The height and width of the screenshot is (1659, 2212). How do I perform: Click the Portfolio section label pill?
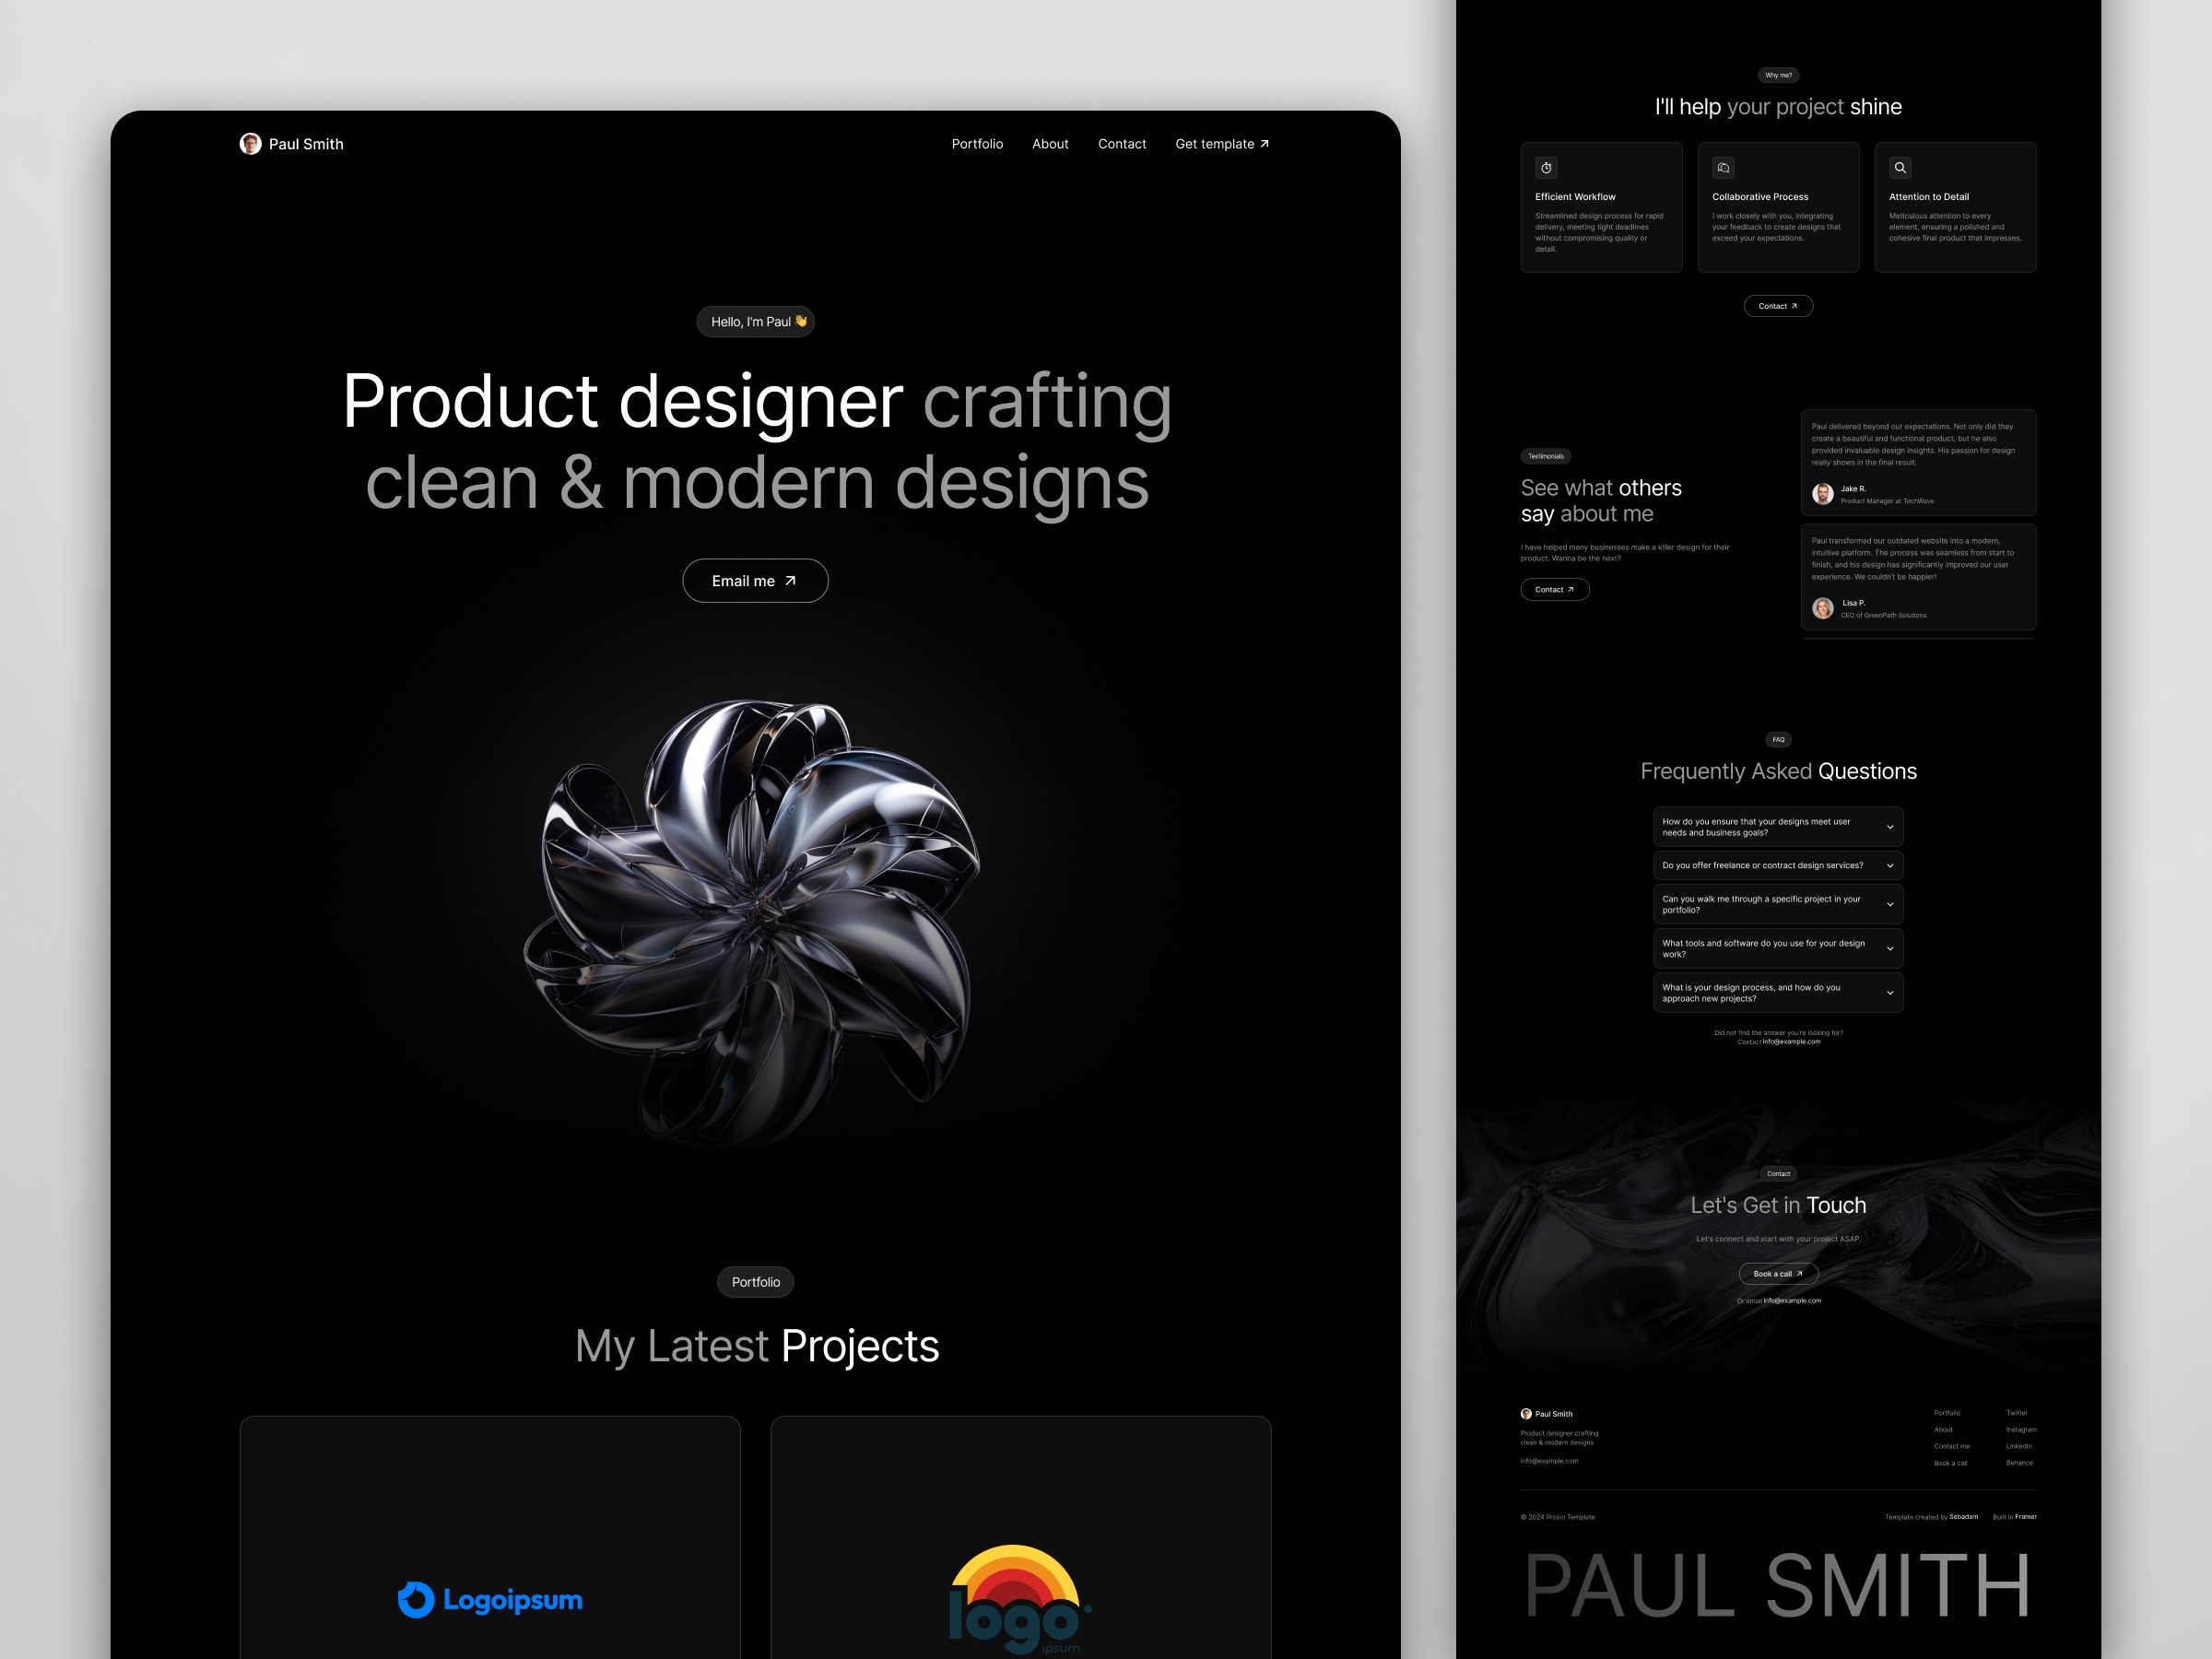point(758,1281)
